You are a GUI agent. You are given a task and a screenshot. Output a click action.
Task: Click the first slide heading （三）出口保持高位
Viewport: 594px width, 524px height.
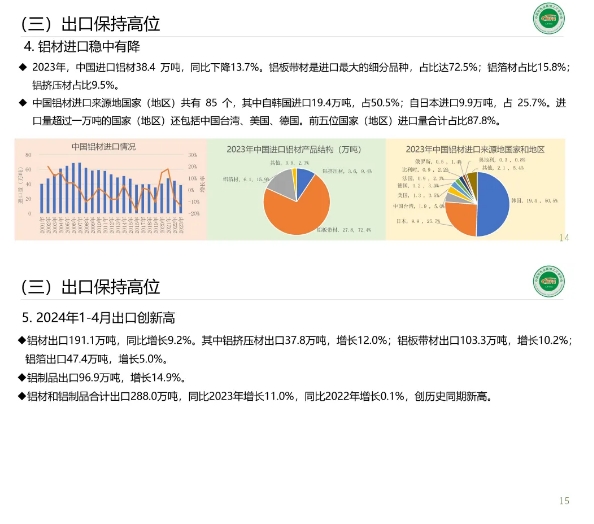tap(90, 24)
